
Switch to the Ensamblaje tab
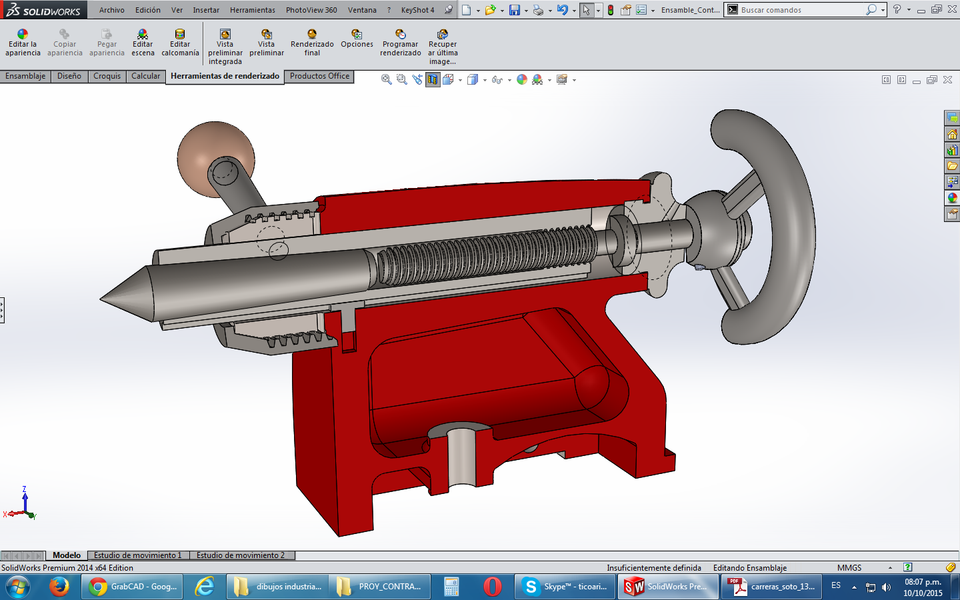point(25,76)
